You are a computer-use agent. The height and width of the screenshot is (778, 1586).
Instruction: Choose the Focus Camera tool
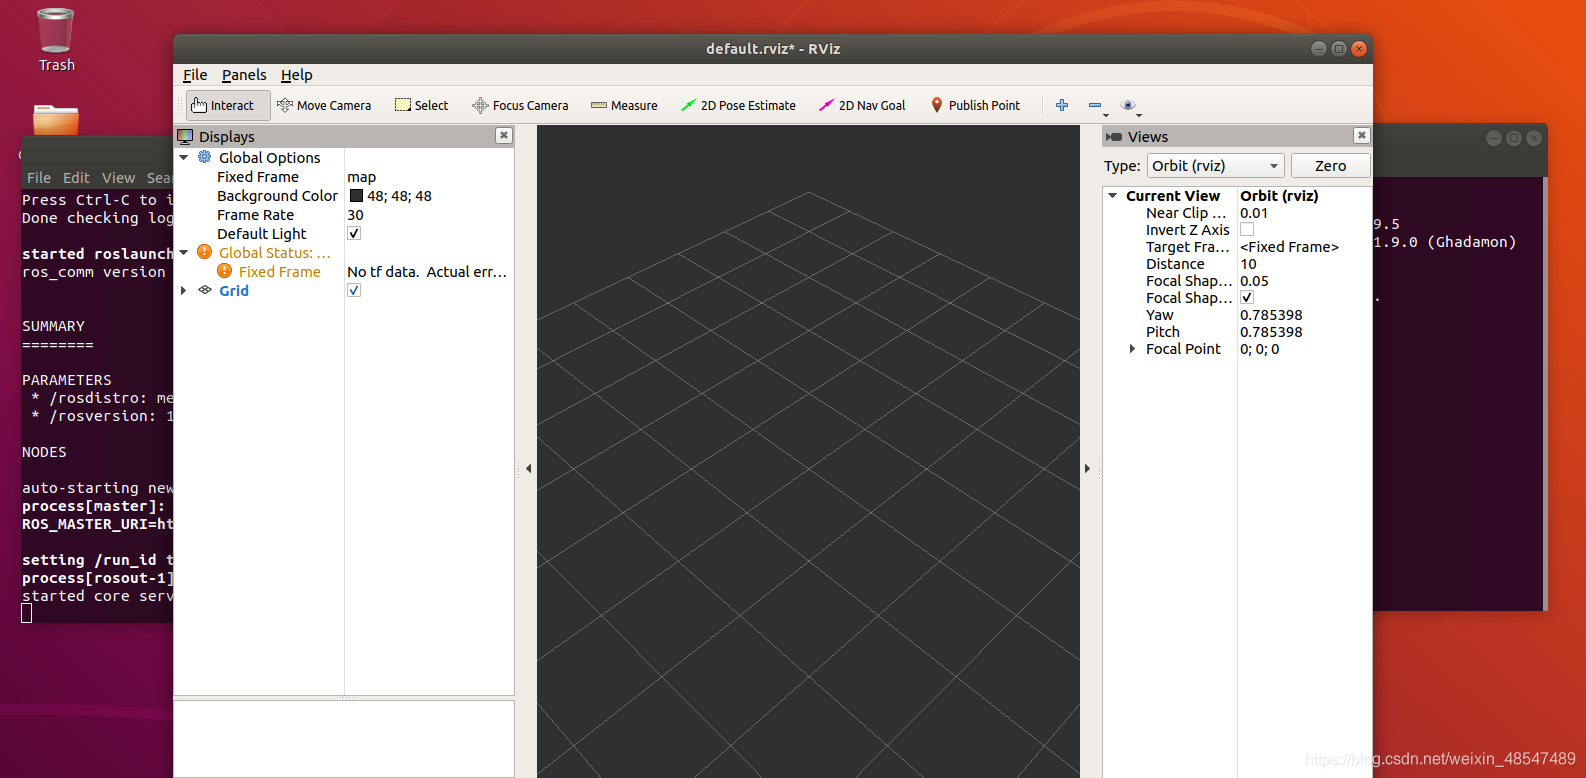click(x=520, y=105)
